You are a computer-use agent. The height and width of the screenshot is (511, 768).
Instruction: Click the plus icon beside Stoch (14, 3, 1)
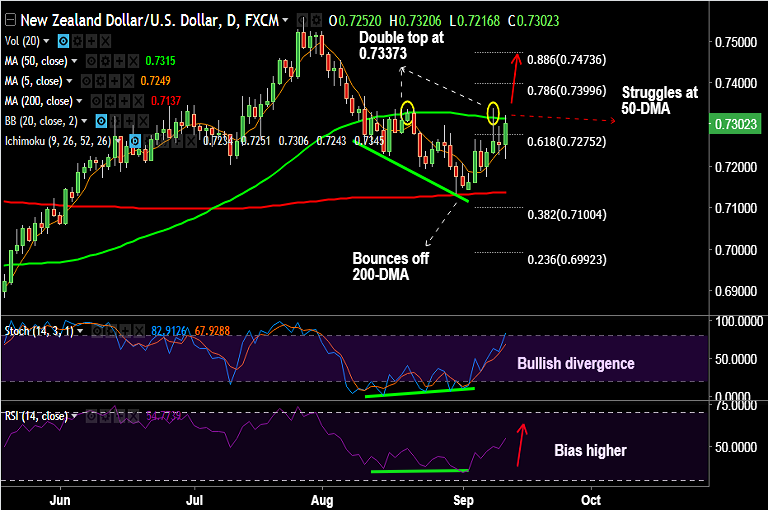tap(125, 331)
